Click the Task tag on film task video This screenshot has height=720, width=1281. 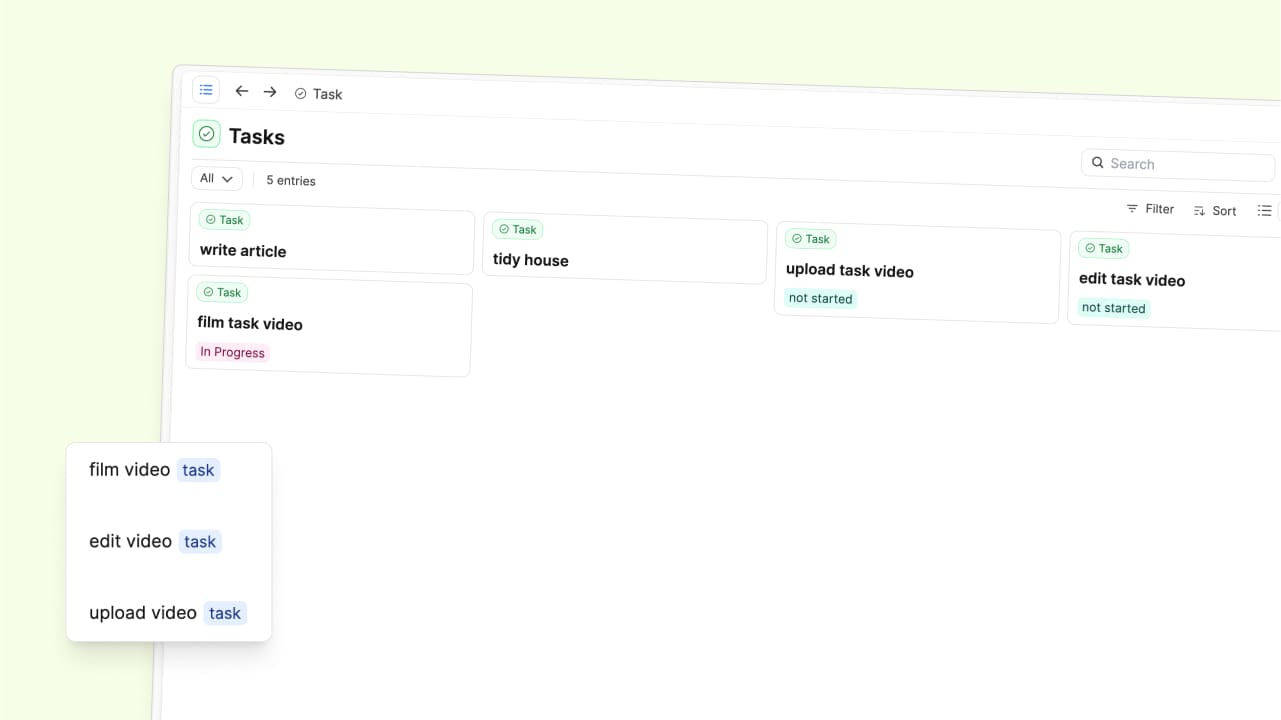(x=222, y=293)
